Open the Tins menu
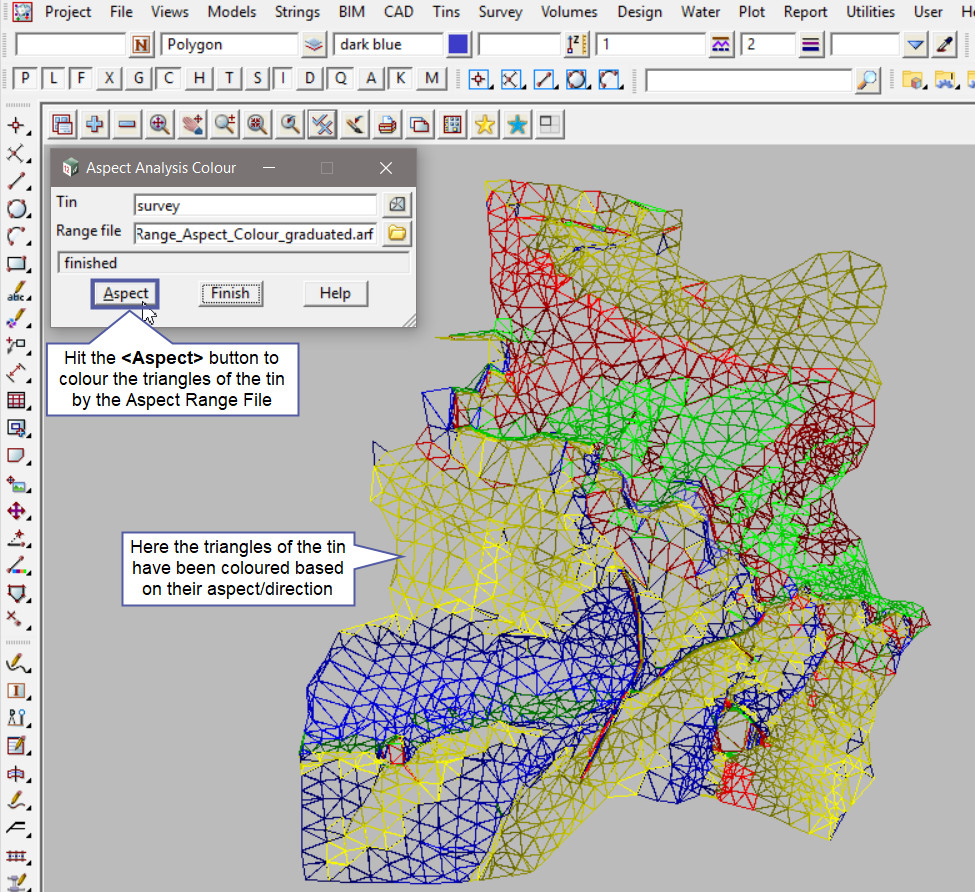Image resolution: width=975 pixels, height=892 pixels. pos(447,12)
